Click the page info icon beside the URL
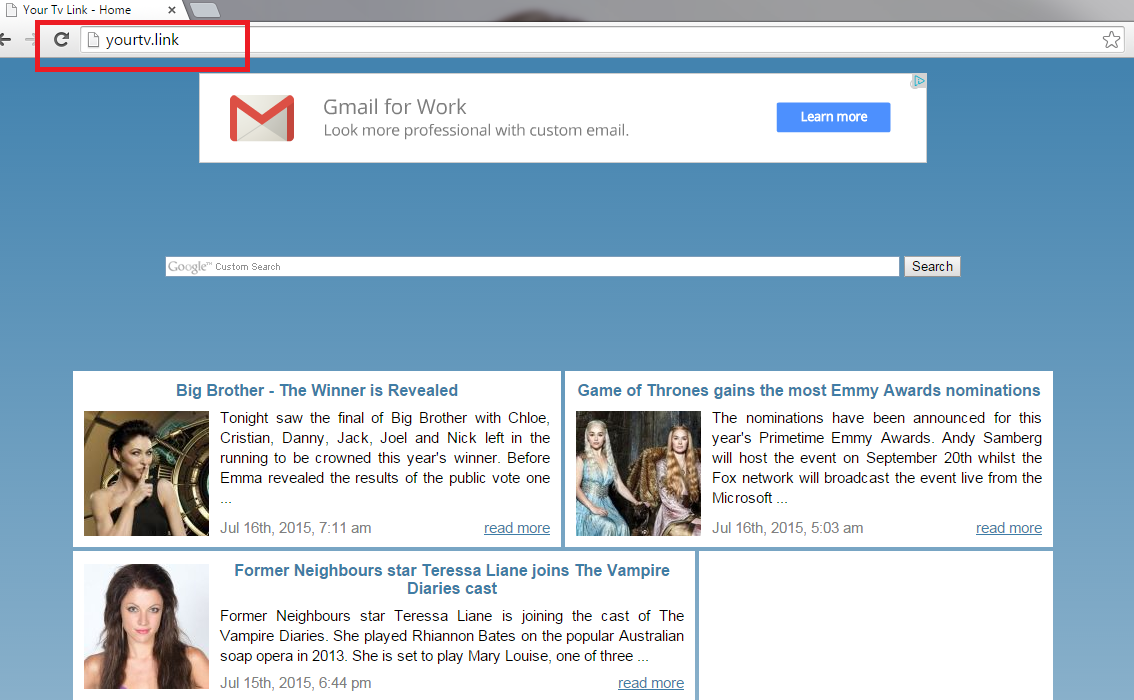Viewport: 1134px width, 700px height. pyautogui.click(x=94, y=40)
